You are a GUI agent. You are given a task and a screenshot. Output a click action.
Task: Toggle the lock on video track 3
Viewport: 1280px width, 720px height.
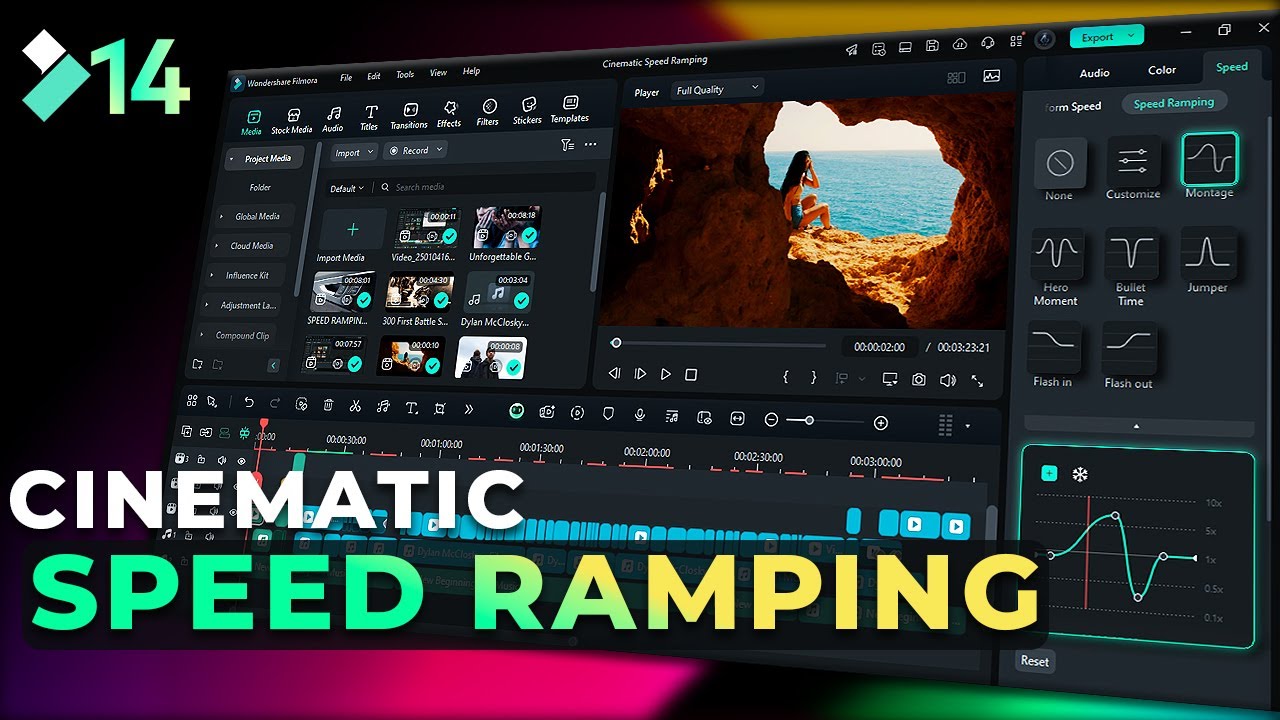pos(201,460)
